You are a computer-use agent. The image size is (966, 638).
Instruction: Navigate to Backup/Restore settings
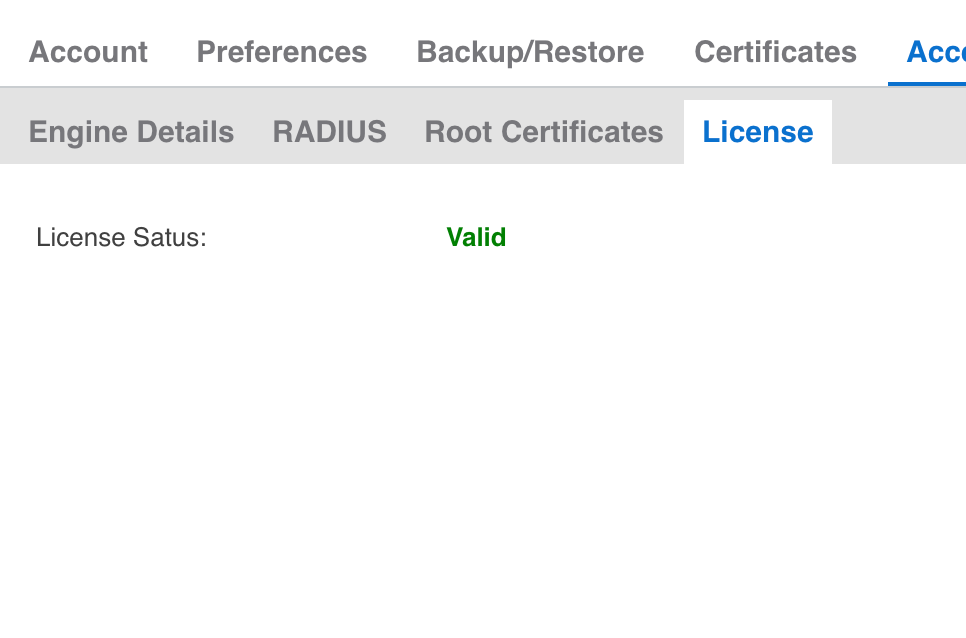point(530,52)
